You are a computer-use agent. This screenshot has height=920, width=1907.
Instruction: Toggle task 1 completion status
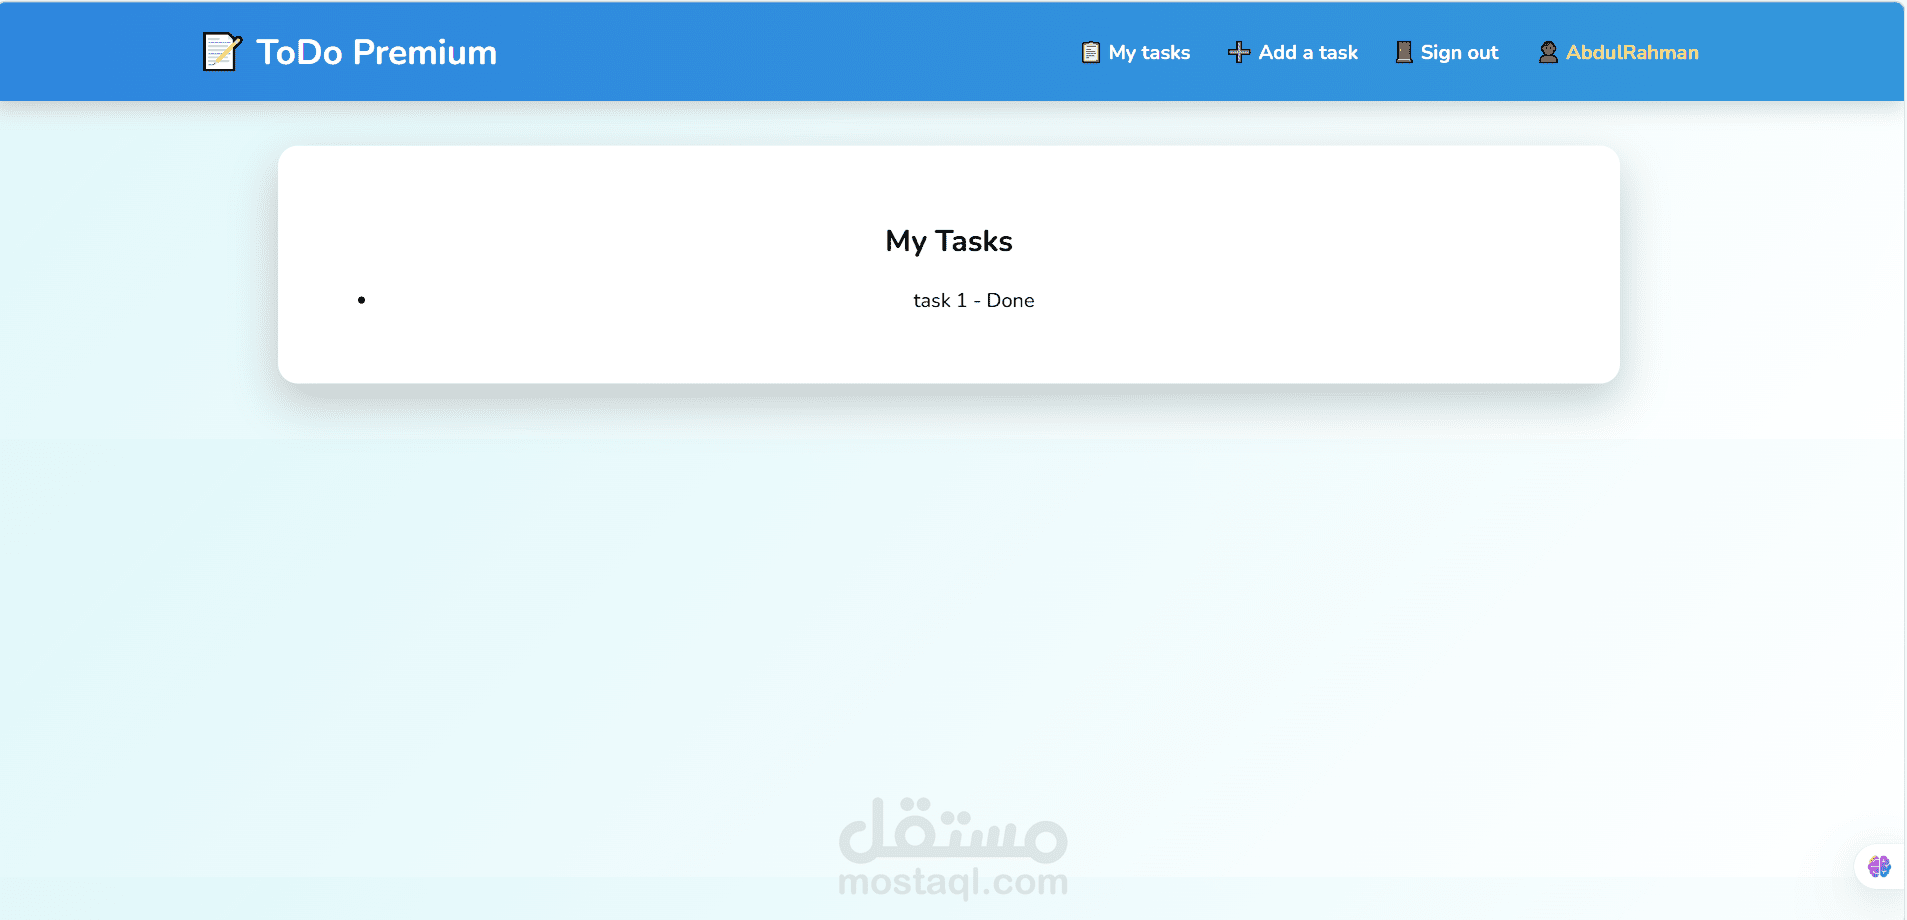tap(973, 300)
